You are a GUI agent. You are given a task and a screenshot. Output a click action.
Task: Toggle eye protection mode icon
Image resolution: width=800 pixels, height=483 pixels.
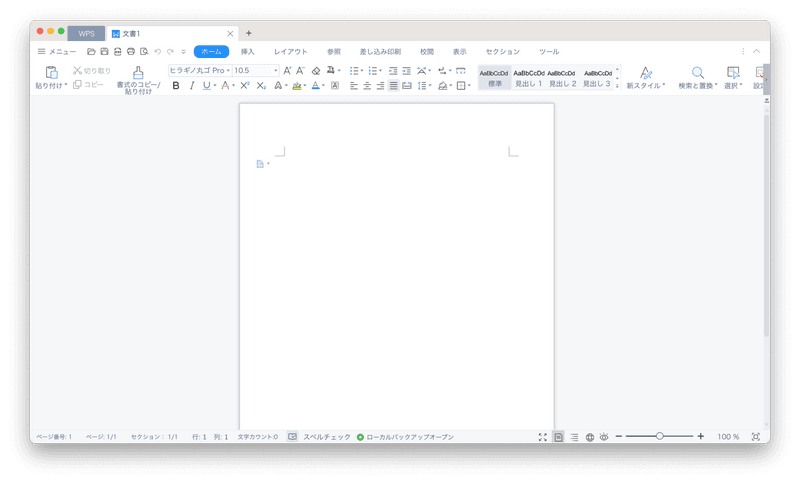click(x=604, y=437)
